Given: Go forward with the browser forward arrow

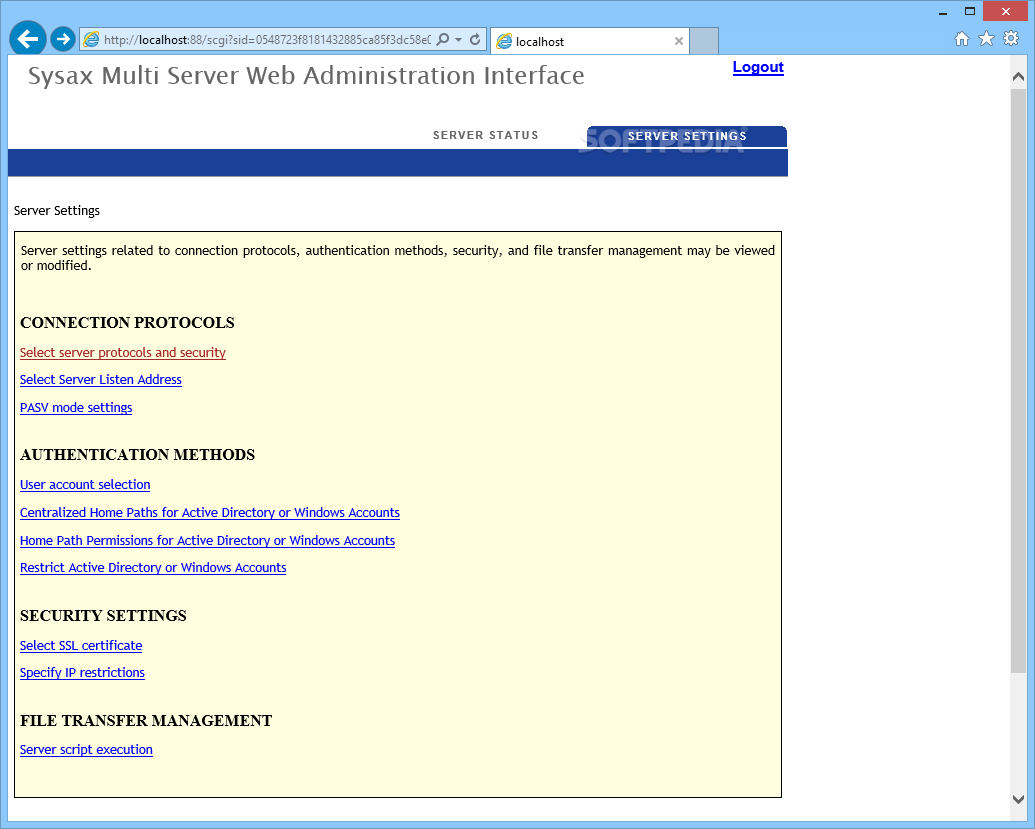Looking at the screenshot, I should (63, 40).
